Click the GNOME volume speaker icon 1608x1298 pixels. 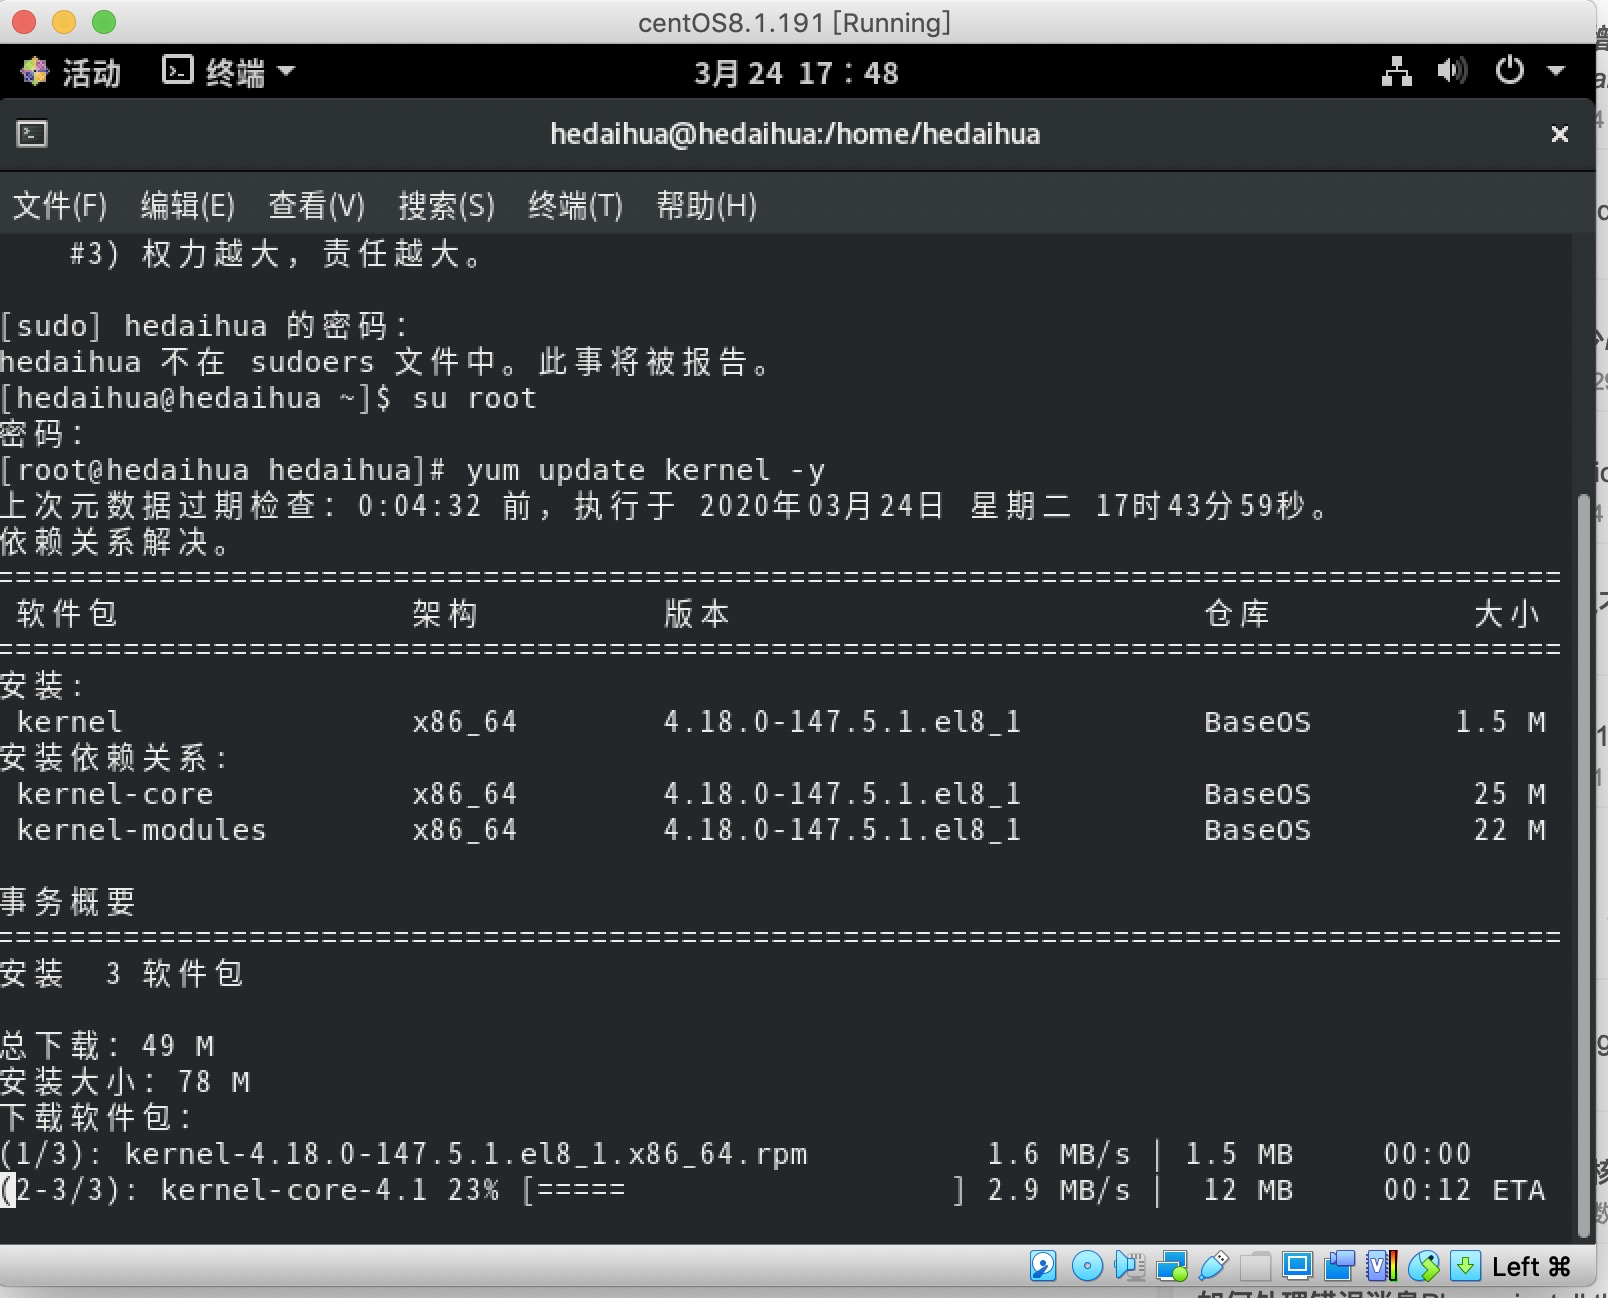[1452, 71]
